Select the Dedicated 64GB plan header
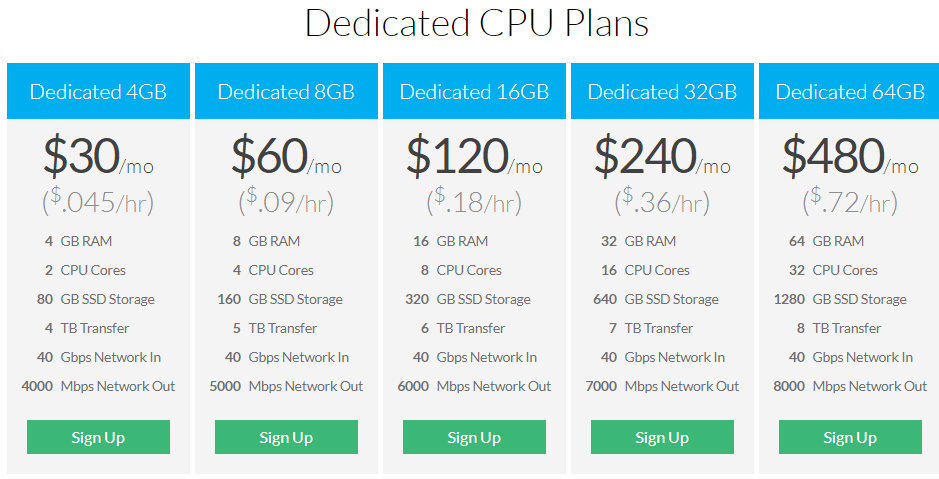939x479 pixels. coord(850,92)
